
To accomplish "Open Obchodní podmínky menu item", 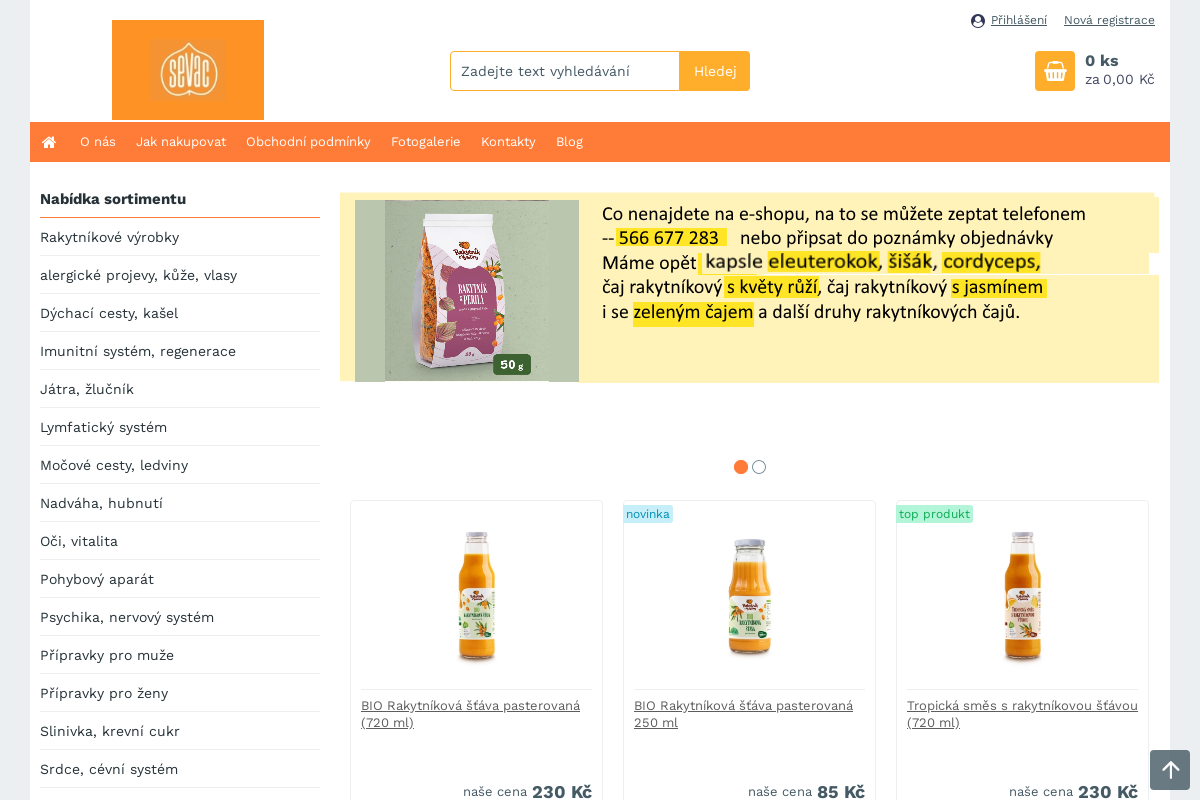I will pos(308,142).
